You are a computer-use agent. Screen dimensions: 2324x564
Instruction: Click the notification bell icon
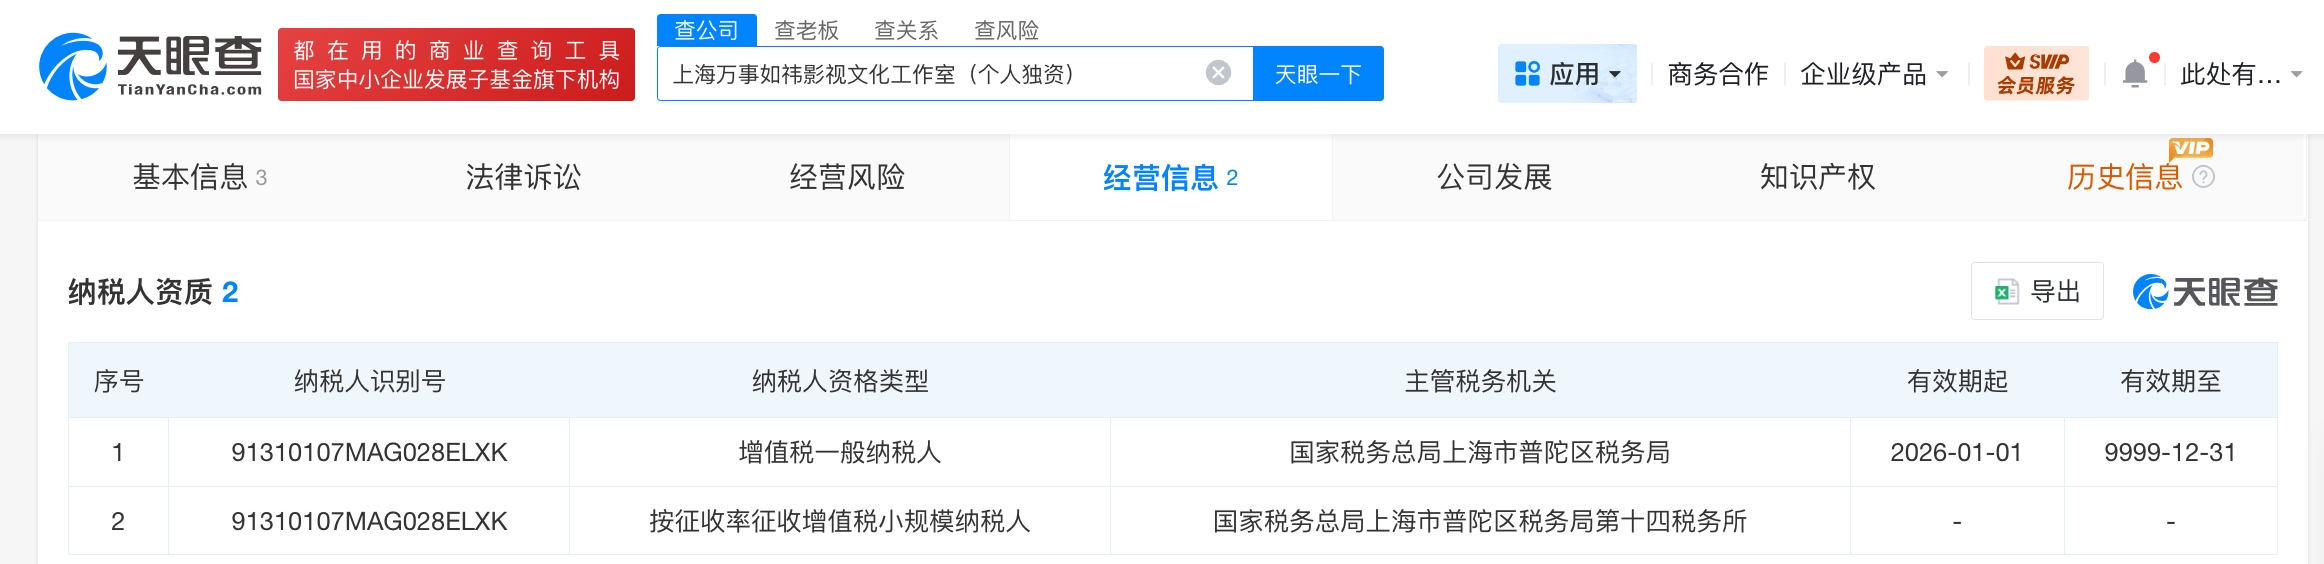point(2135,74)
